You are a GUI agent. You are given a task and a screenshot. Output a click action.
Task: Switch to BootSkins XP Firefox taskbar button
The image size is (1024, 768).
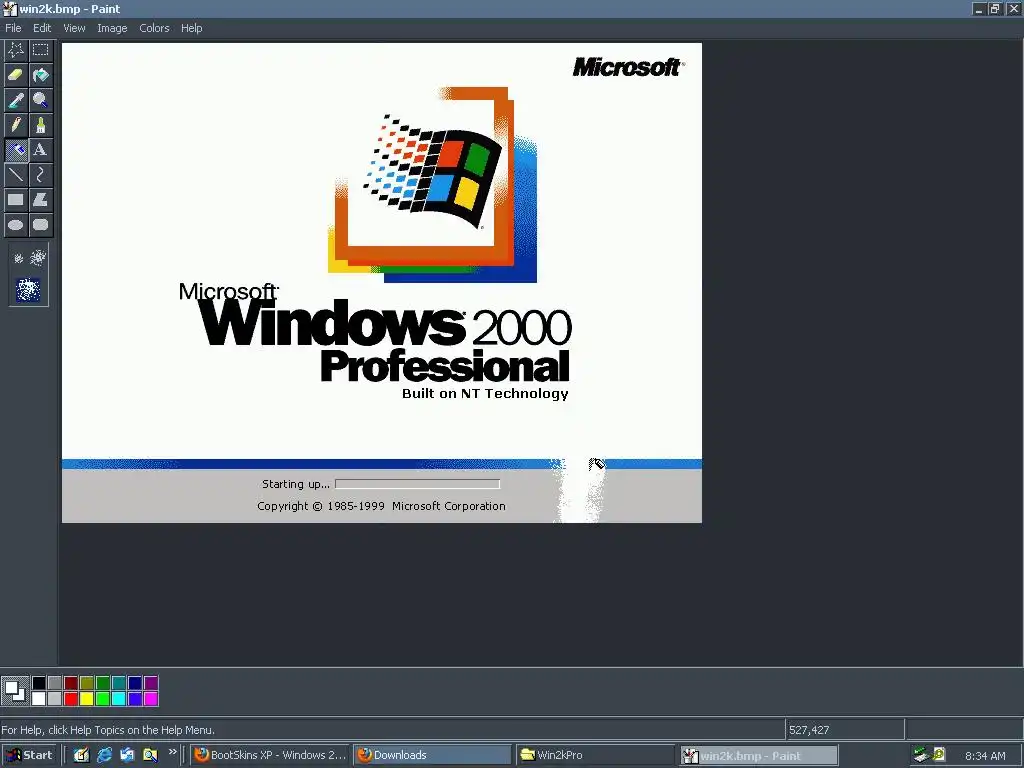click(270, 755)
